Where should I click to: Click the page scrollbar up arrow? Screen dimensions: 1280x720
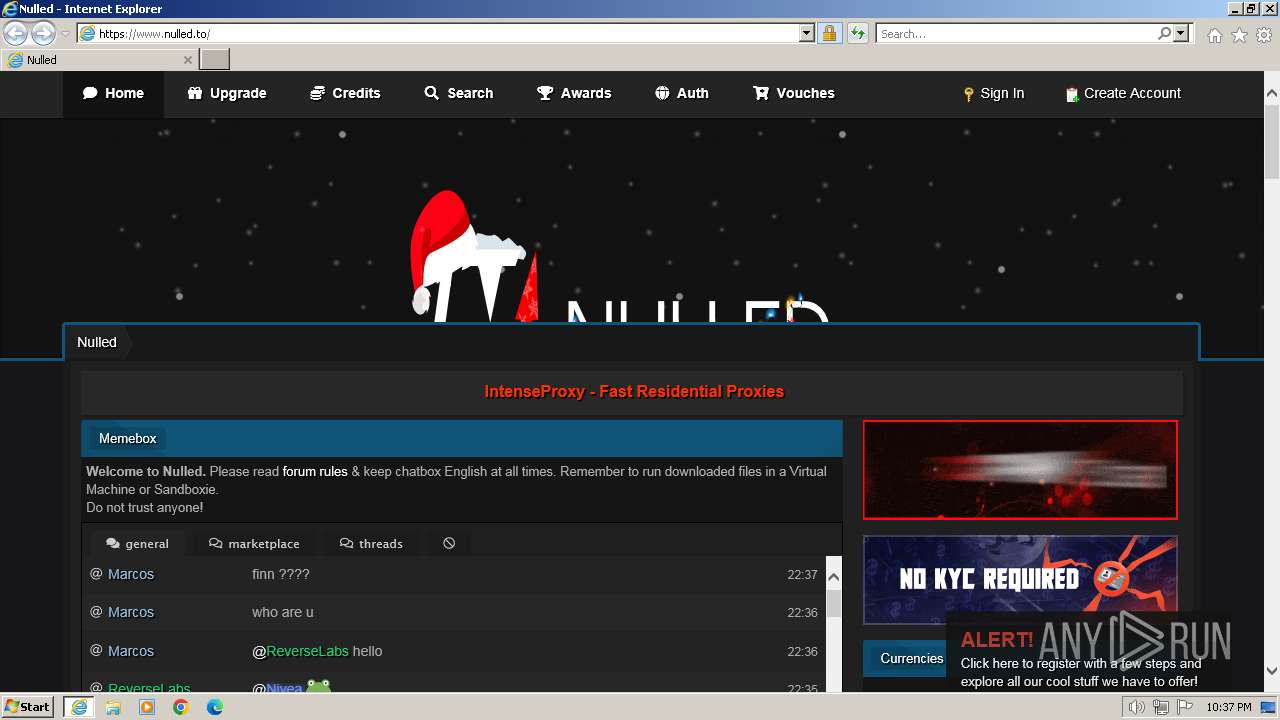point(1272,94)
